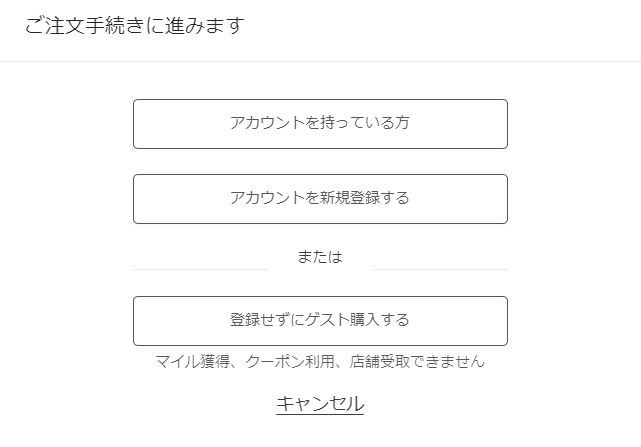The width and height of the screenshot is (641, 447).
Task: Click the guest purchase restrictions note
Action: pyautogui.click(x=320, y=361)
